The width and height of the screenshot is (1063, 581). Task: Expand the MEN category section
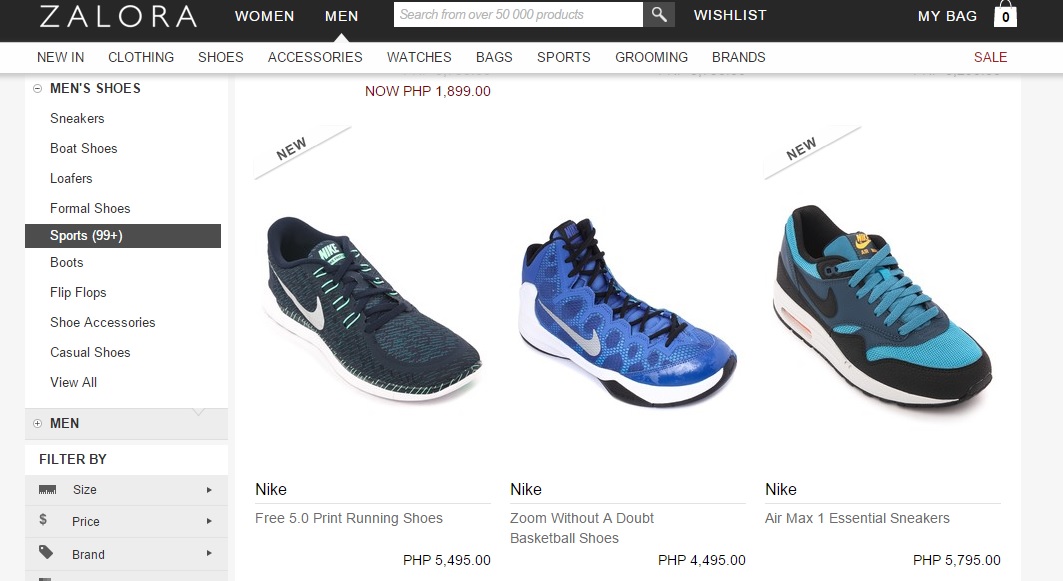[37, 424]
